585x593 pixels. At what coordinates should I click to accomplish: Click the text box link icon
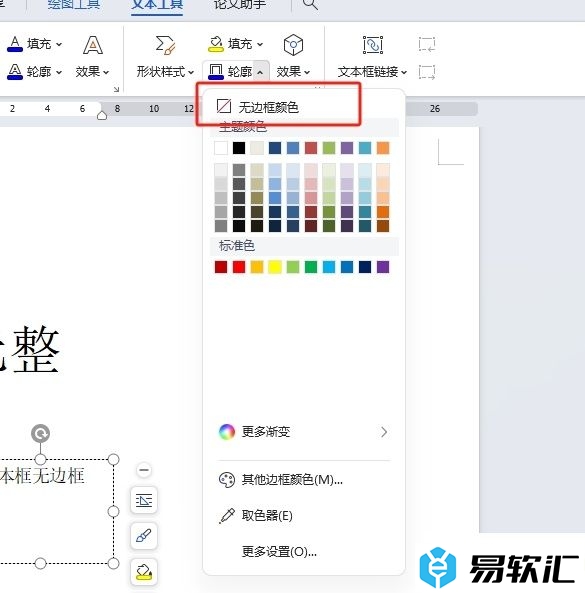point(372,45)
